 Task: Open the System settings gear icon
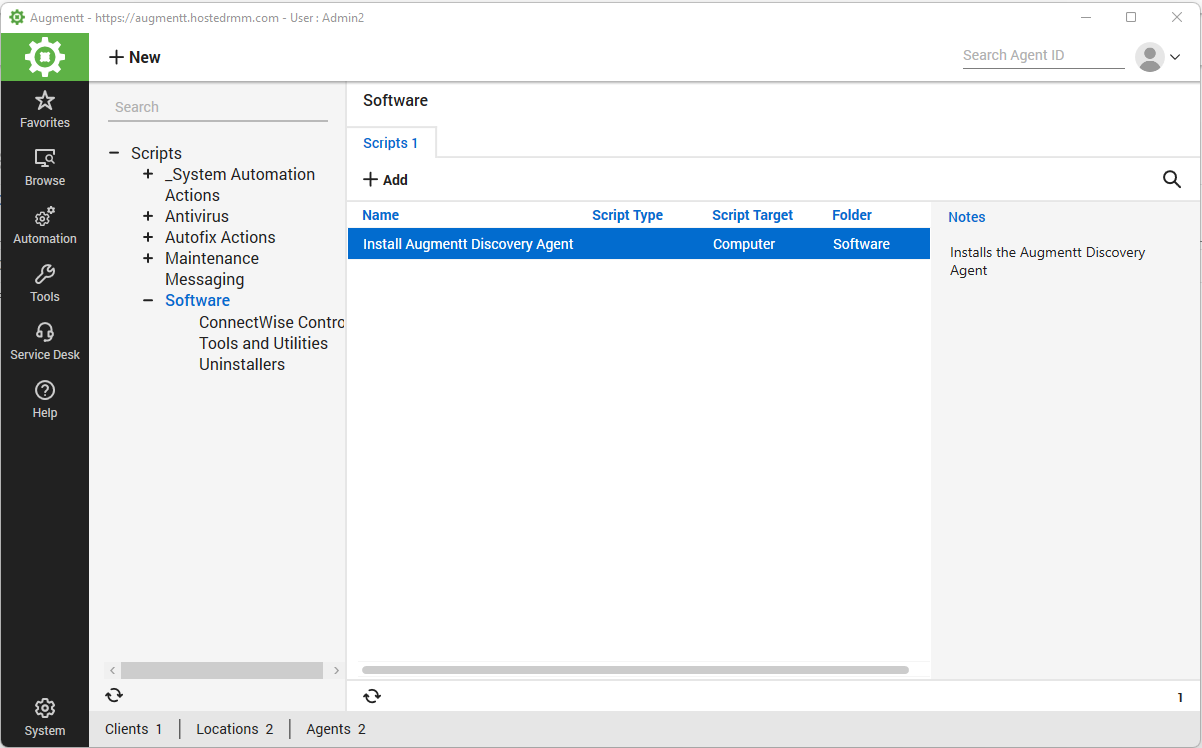[x=44, y=709]
